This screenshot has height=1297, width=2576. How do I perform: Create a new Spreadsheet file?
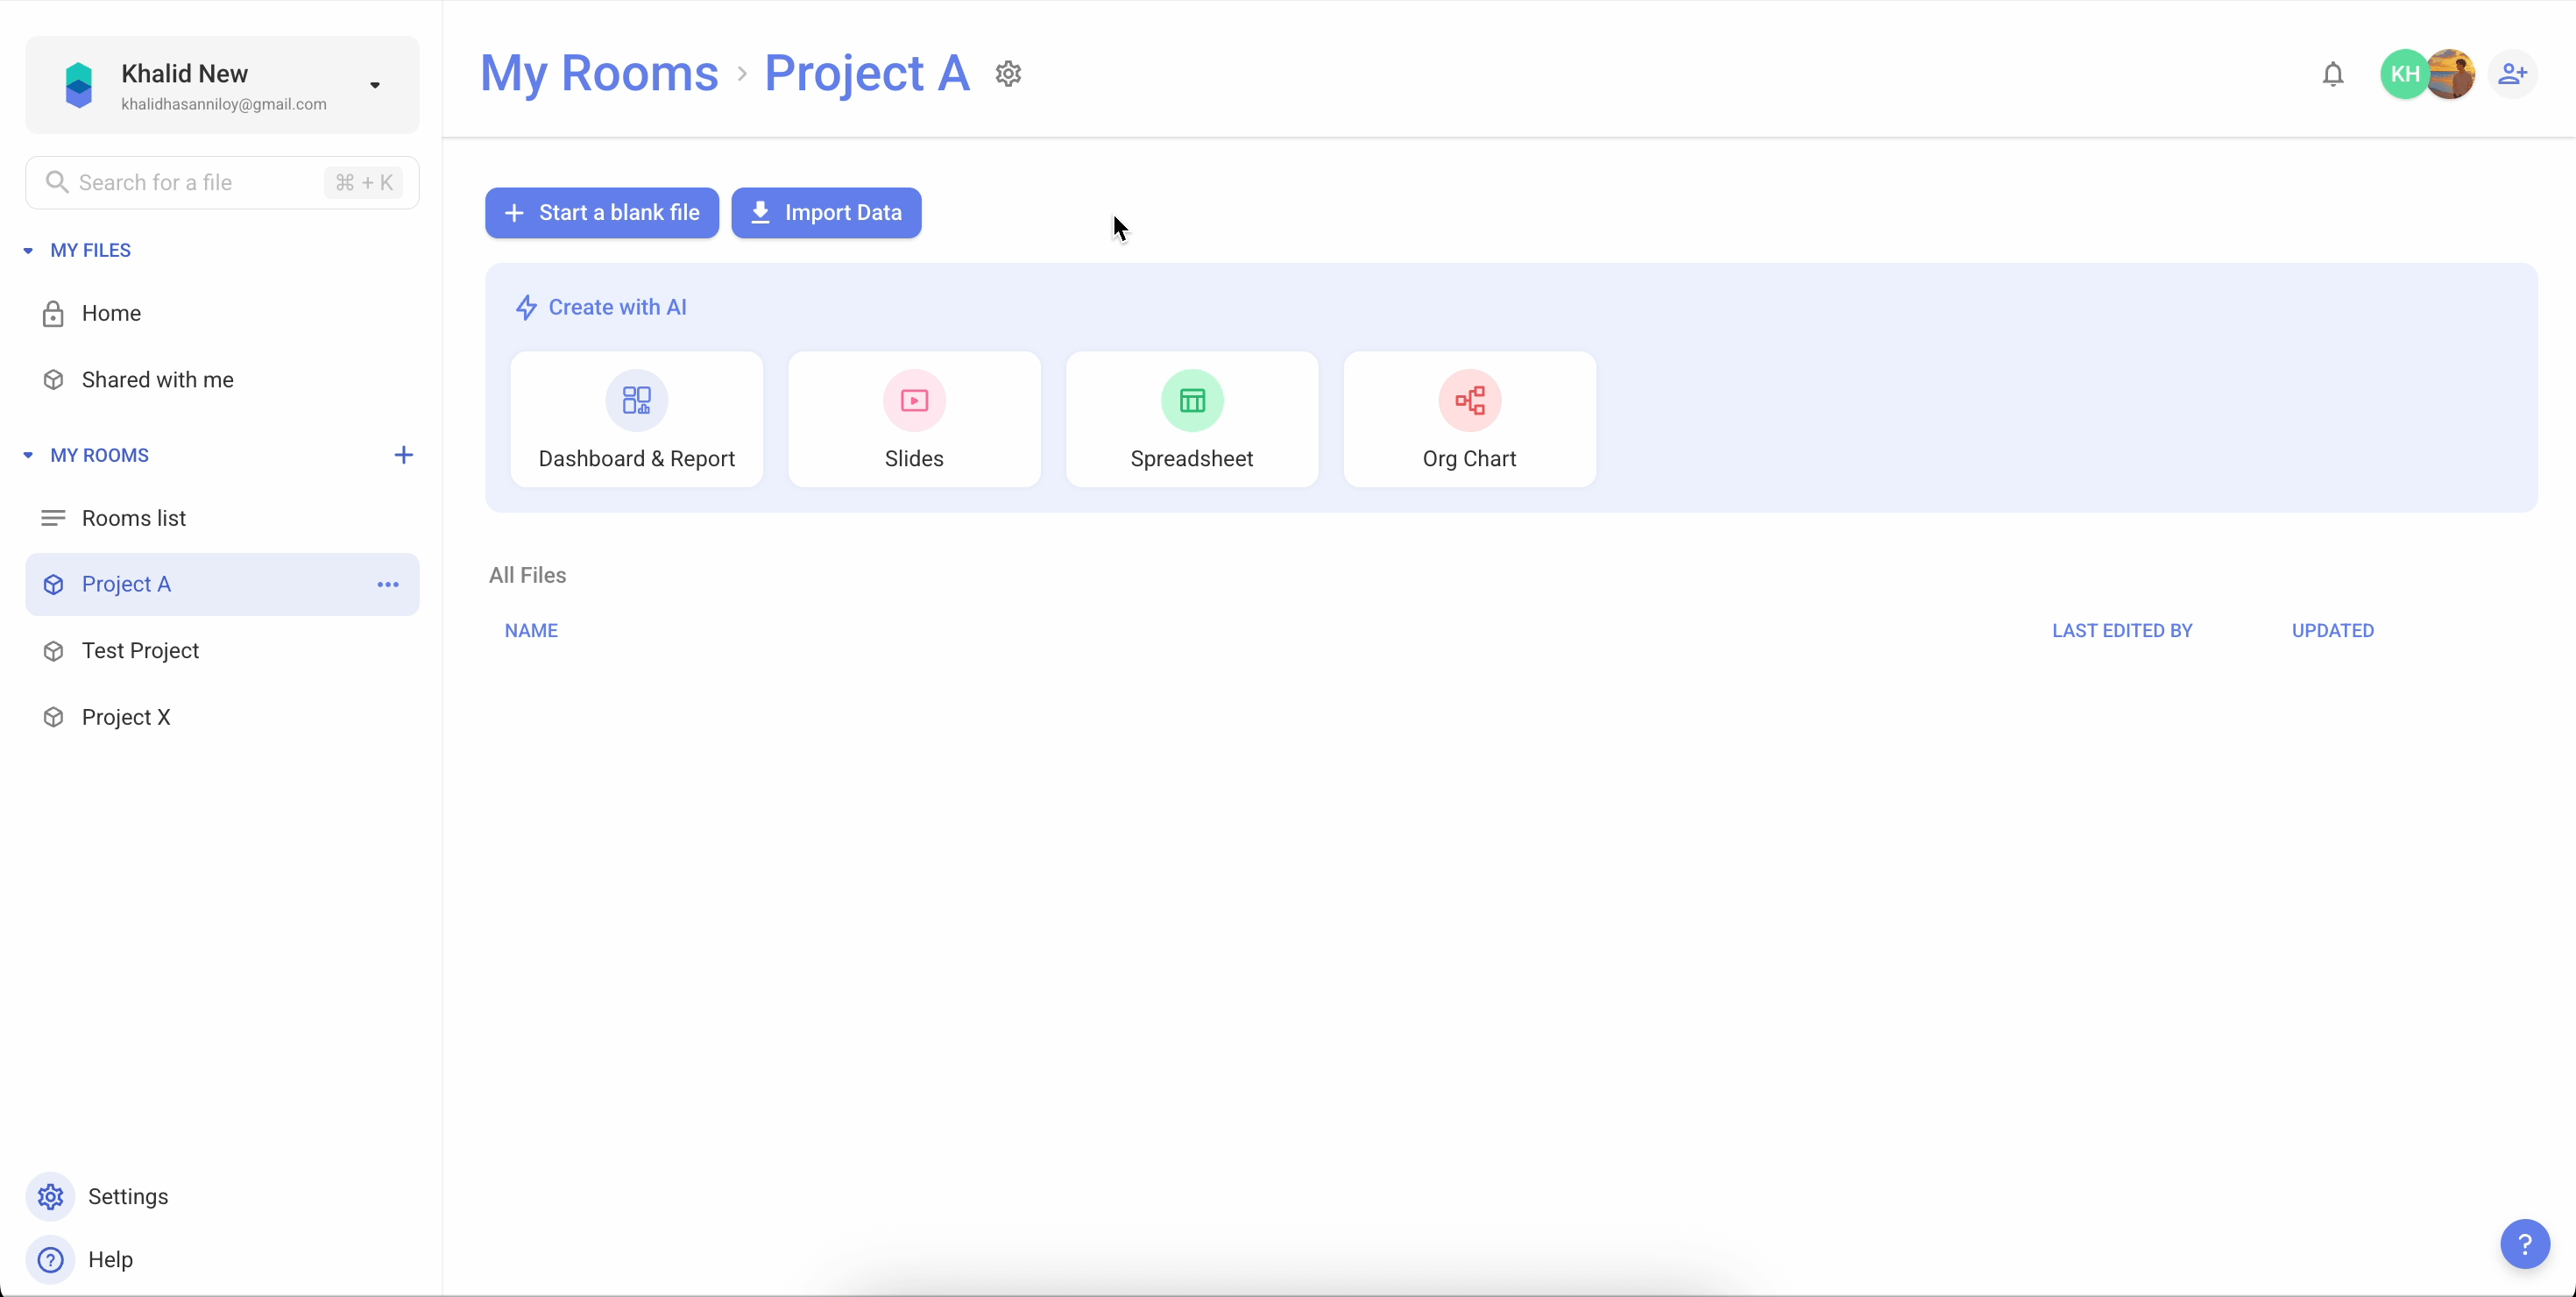click(x=1191, y=418)
